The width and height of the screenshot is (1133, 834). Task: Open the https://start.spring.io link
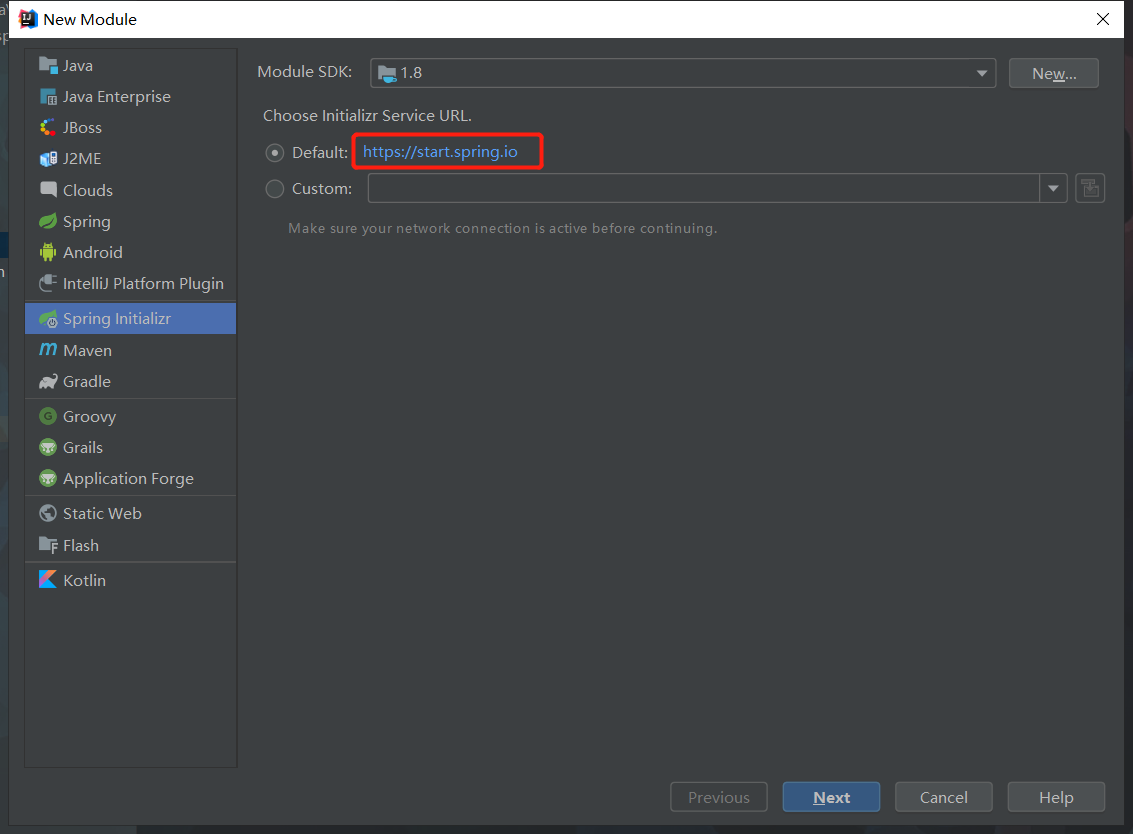pos(440,152)
